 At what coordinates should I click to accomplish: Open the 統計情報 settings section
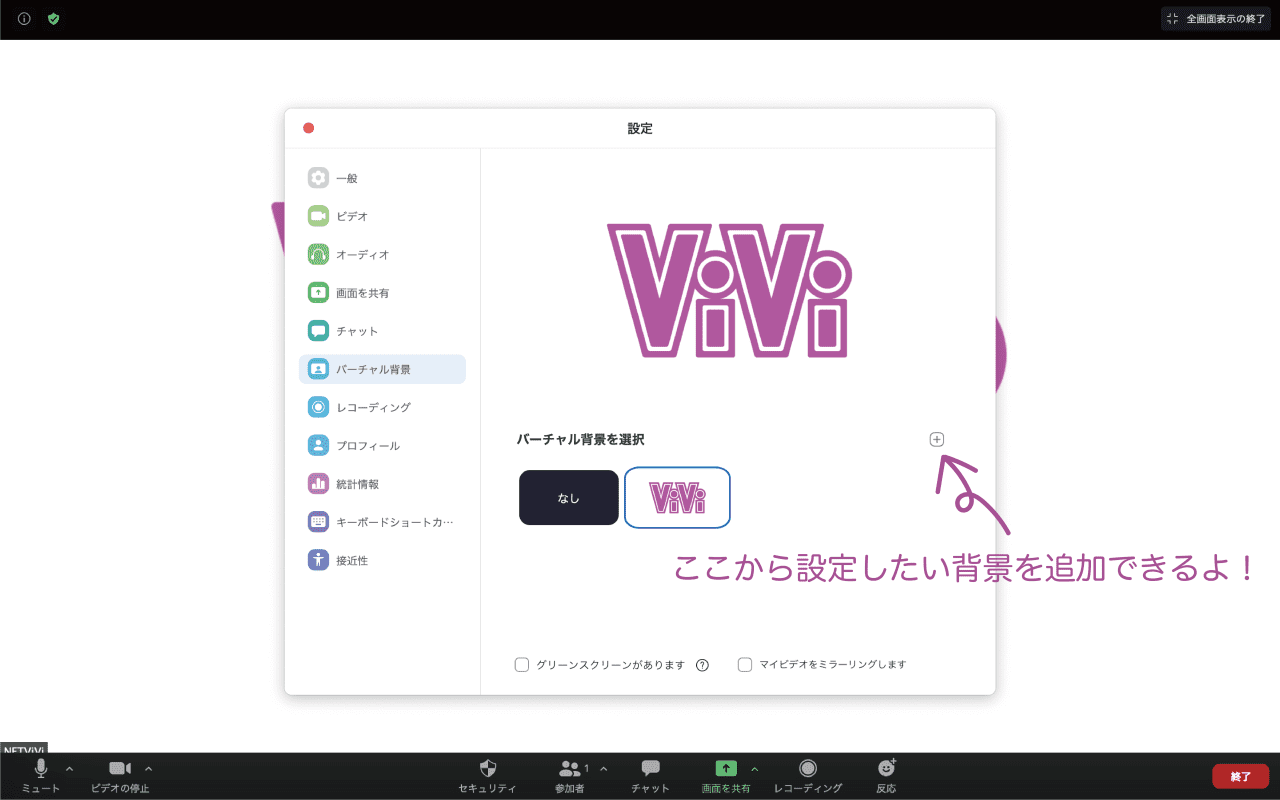[382, 484]
